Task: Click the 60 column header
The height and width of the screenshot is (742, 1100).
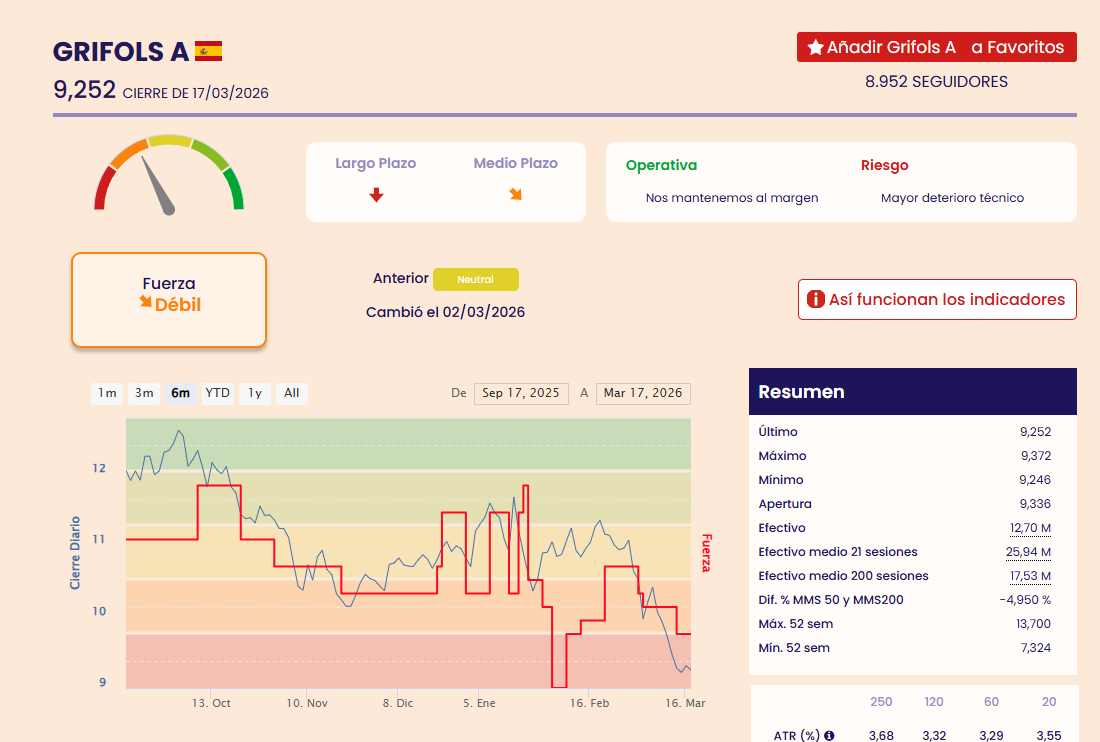Action: pos(991,702)
